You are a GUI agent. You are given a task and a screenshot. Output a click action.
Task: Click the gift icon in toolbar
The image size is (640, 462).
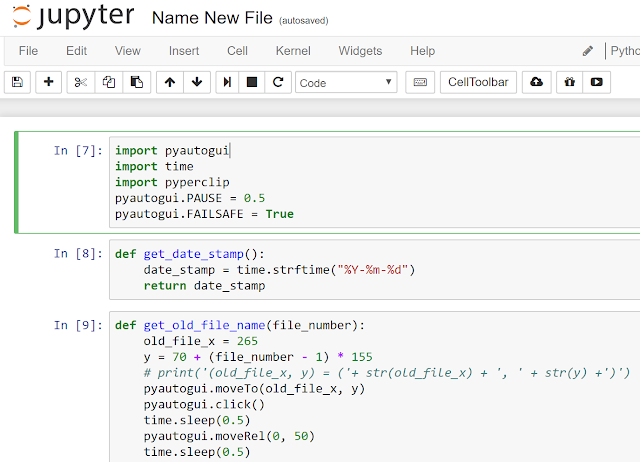pyautogui.click(x=569, y=82)
